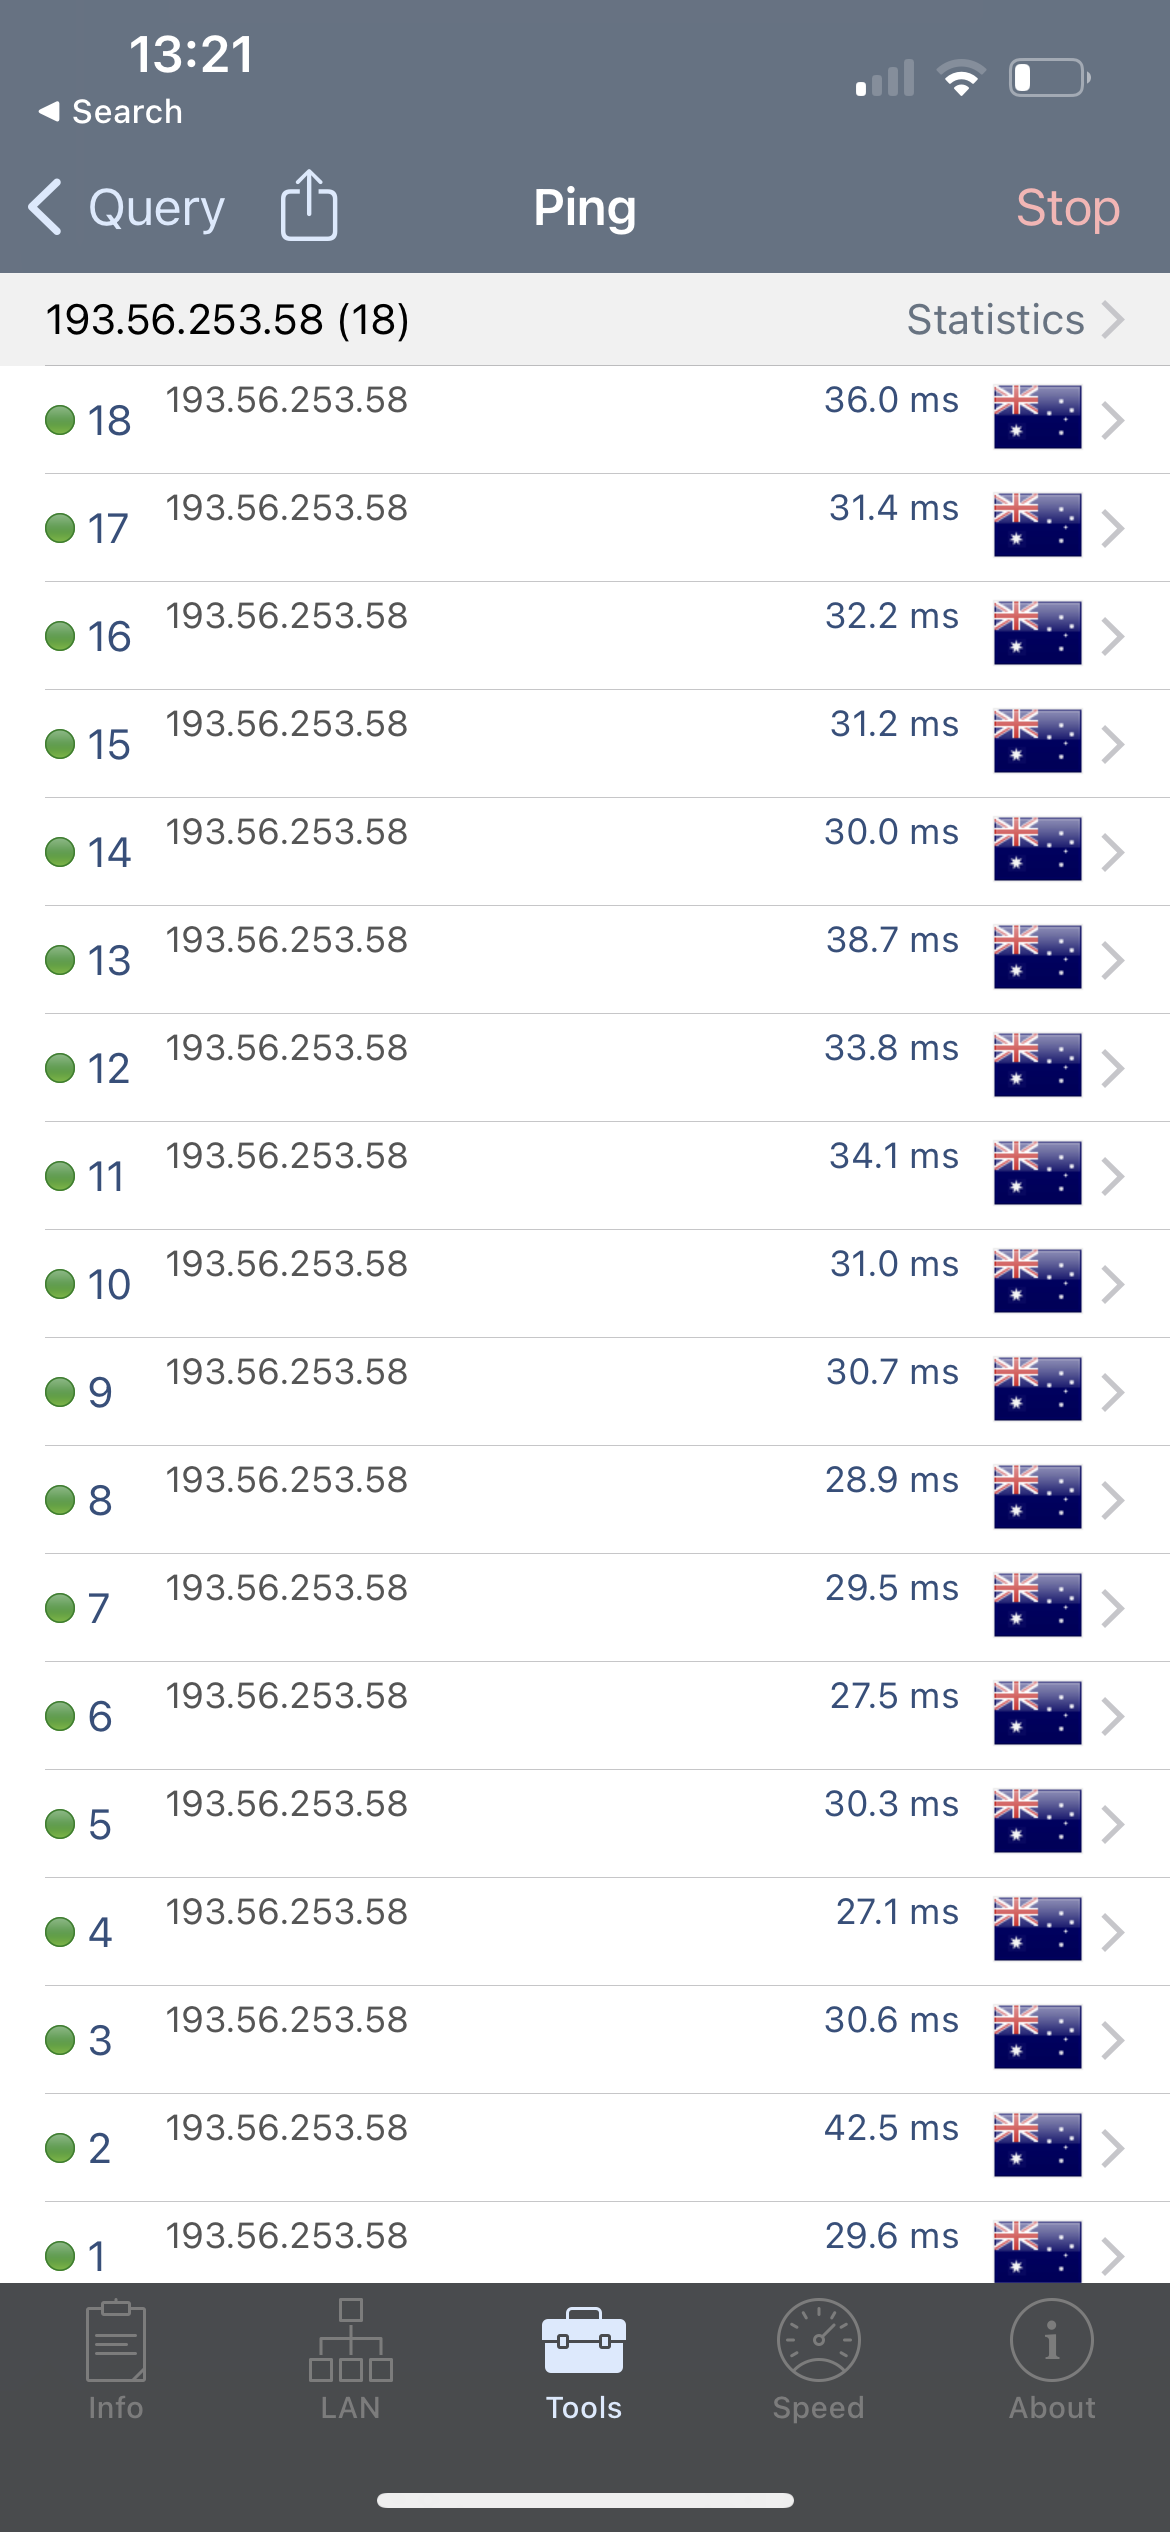Expand details for ping result 13
Image resolution: width=1170 pixels, height=2532 pixels.
pyautogui.click(x=1113, y=960)
